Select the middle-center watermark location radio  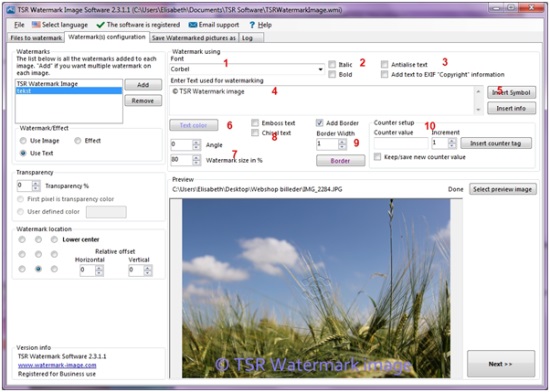point(38,254)
